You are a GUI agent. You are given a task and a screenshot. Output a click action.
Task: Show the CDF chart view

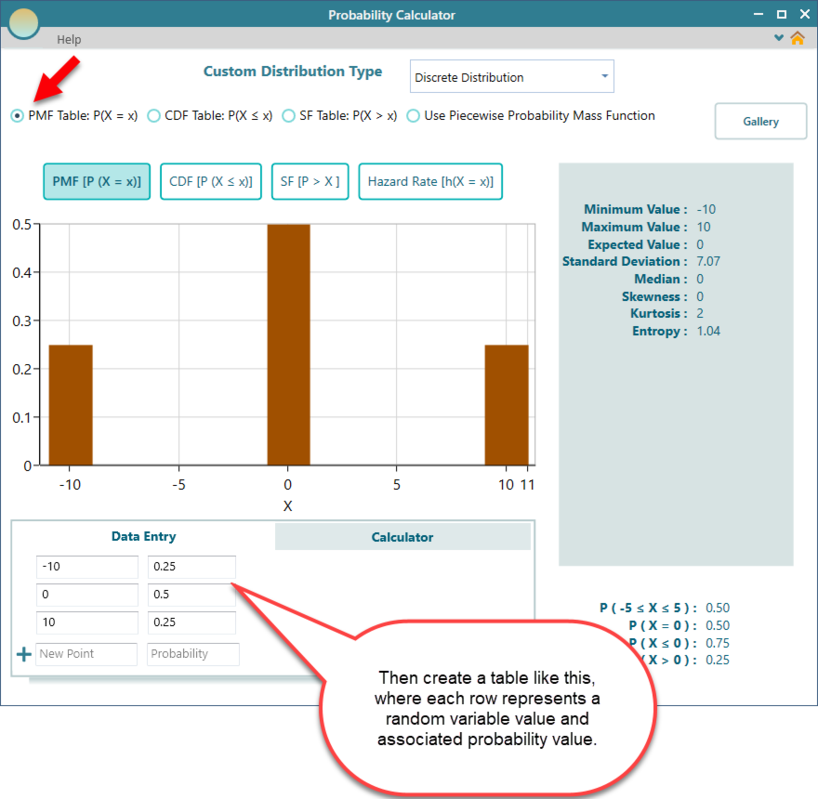tap(210, 182)
